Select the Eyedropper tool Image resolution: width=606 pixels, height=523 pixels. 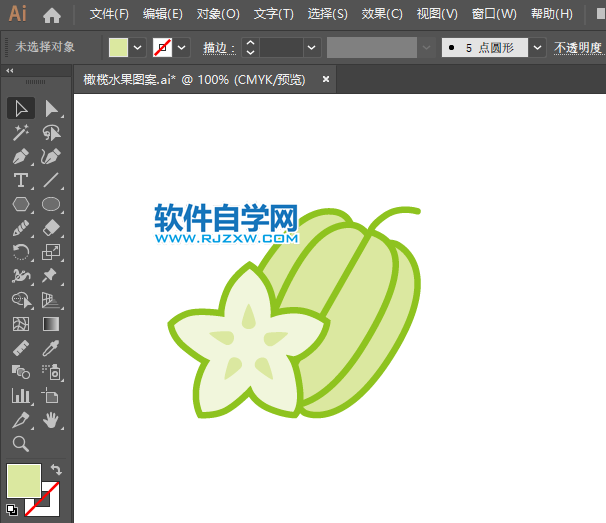pos(51,348)
